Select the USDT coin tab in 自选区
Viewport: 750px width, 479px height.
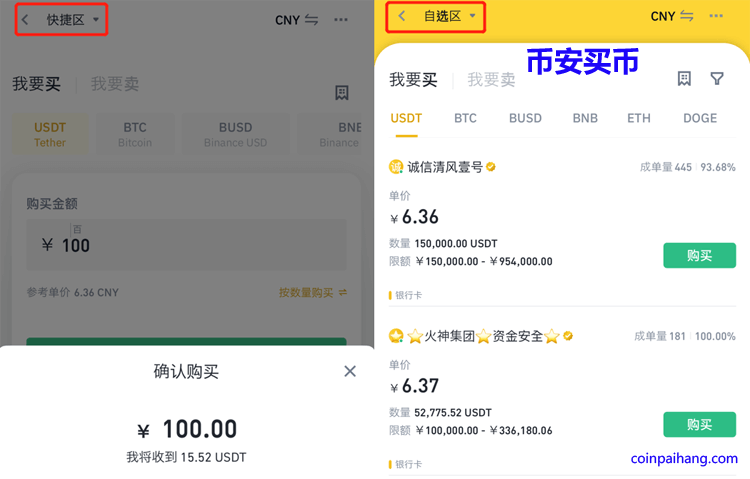pyautogui.click(x=406, y=118)
